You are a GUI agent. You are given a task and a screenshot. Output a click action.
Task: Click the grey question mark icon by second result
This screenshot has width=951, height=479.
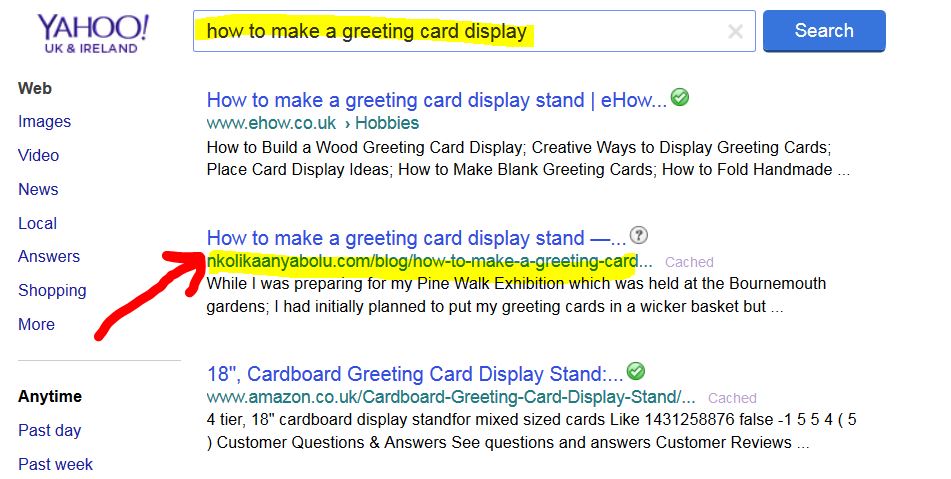(639, 235)
